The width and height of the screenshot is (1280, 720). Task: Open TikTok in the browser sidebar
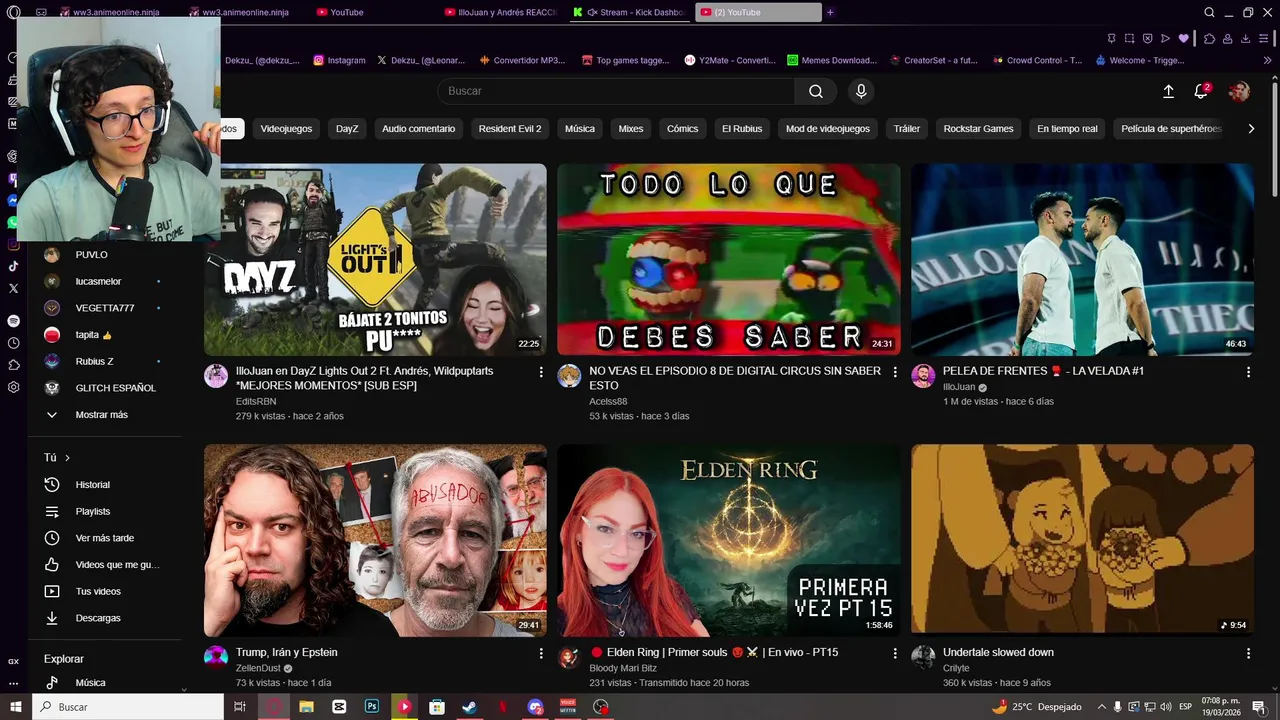point(13,266)
